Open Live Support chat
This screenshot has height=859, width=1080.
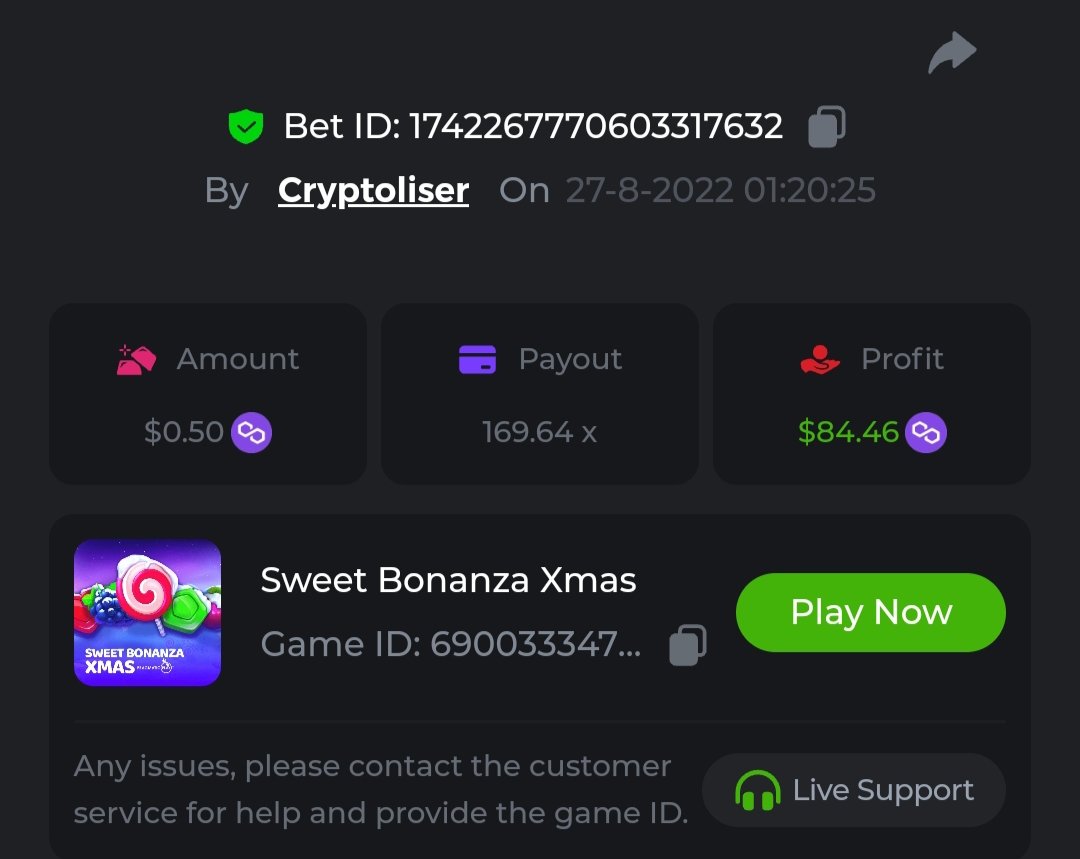coord(853,791)
